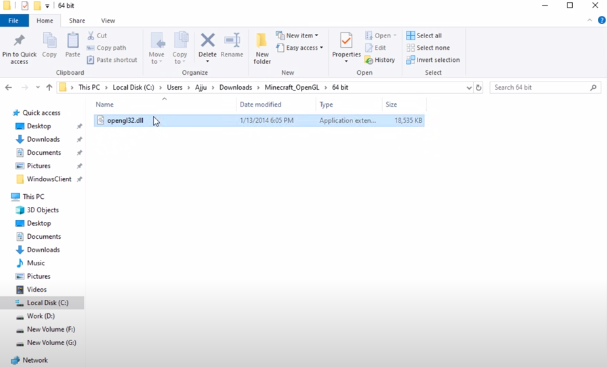The width and height of the screenshot is (607, 367).
Task: Open the File tab
Action: pos(14,21)
